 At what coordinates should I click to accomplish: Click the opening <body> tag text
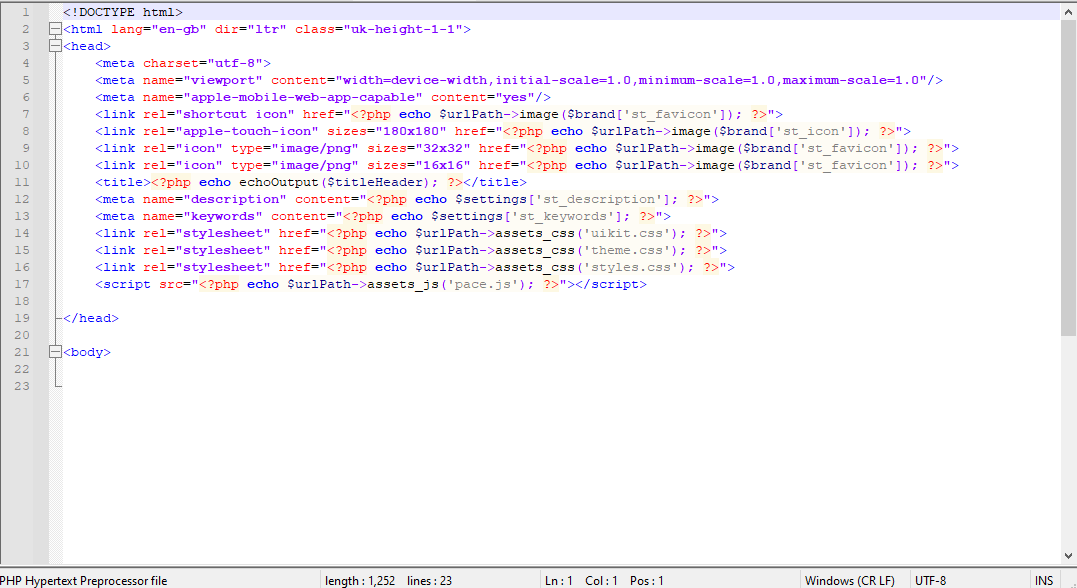click(x=87, y=352)
